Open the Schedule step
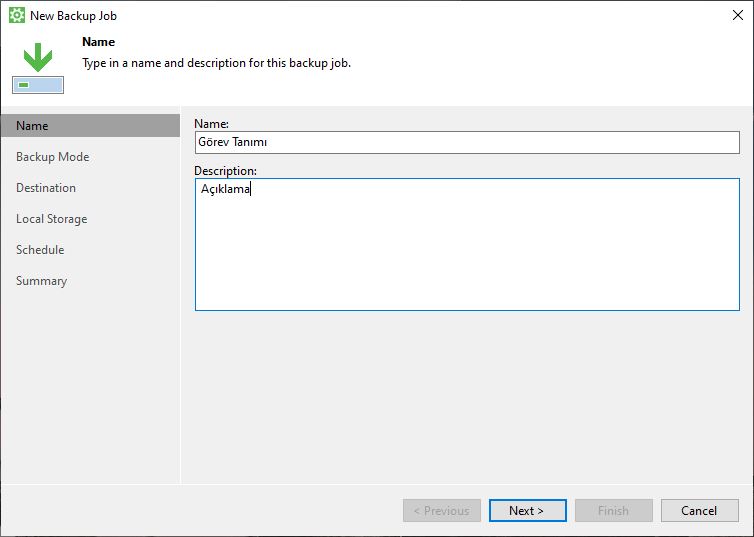The image size is (754, 537). pos(40,250)
